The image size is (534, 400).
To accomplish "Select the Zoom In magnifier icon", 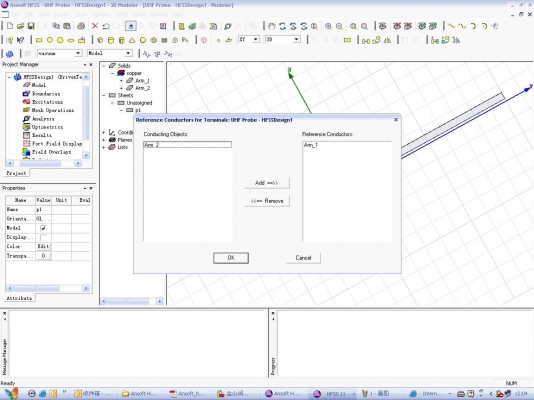I will (328, 26).
